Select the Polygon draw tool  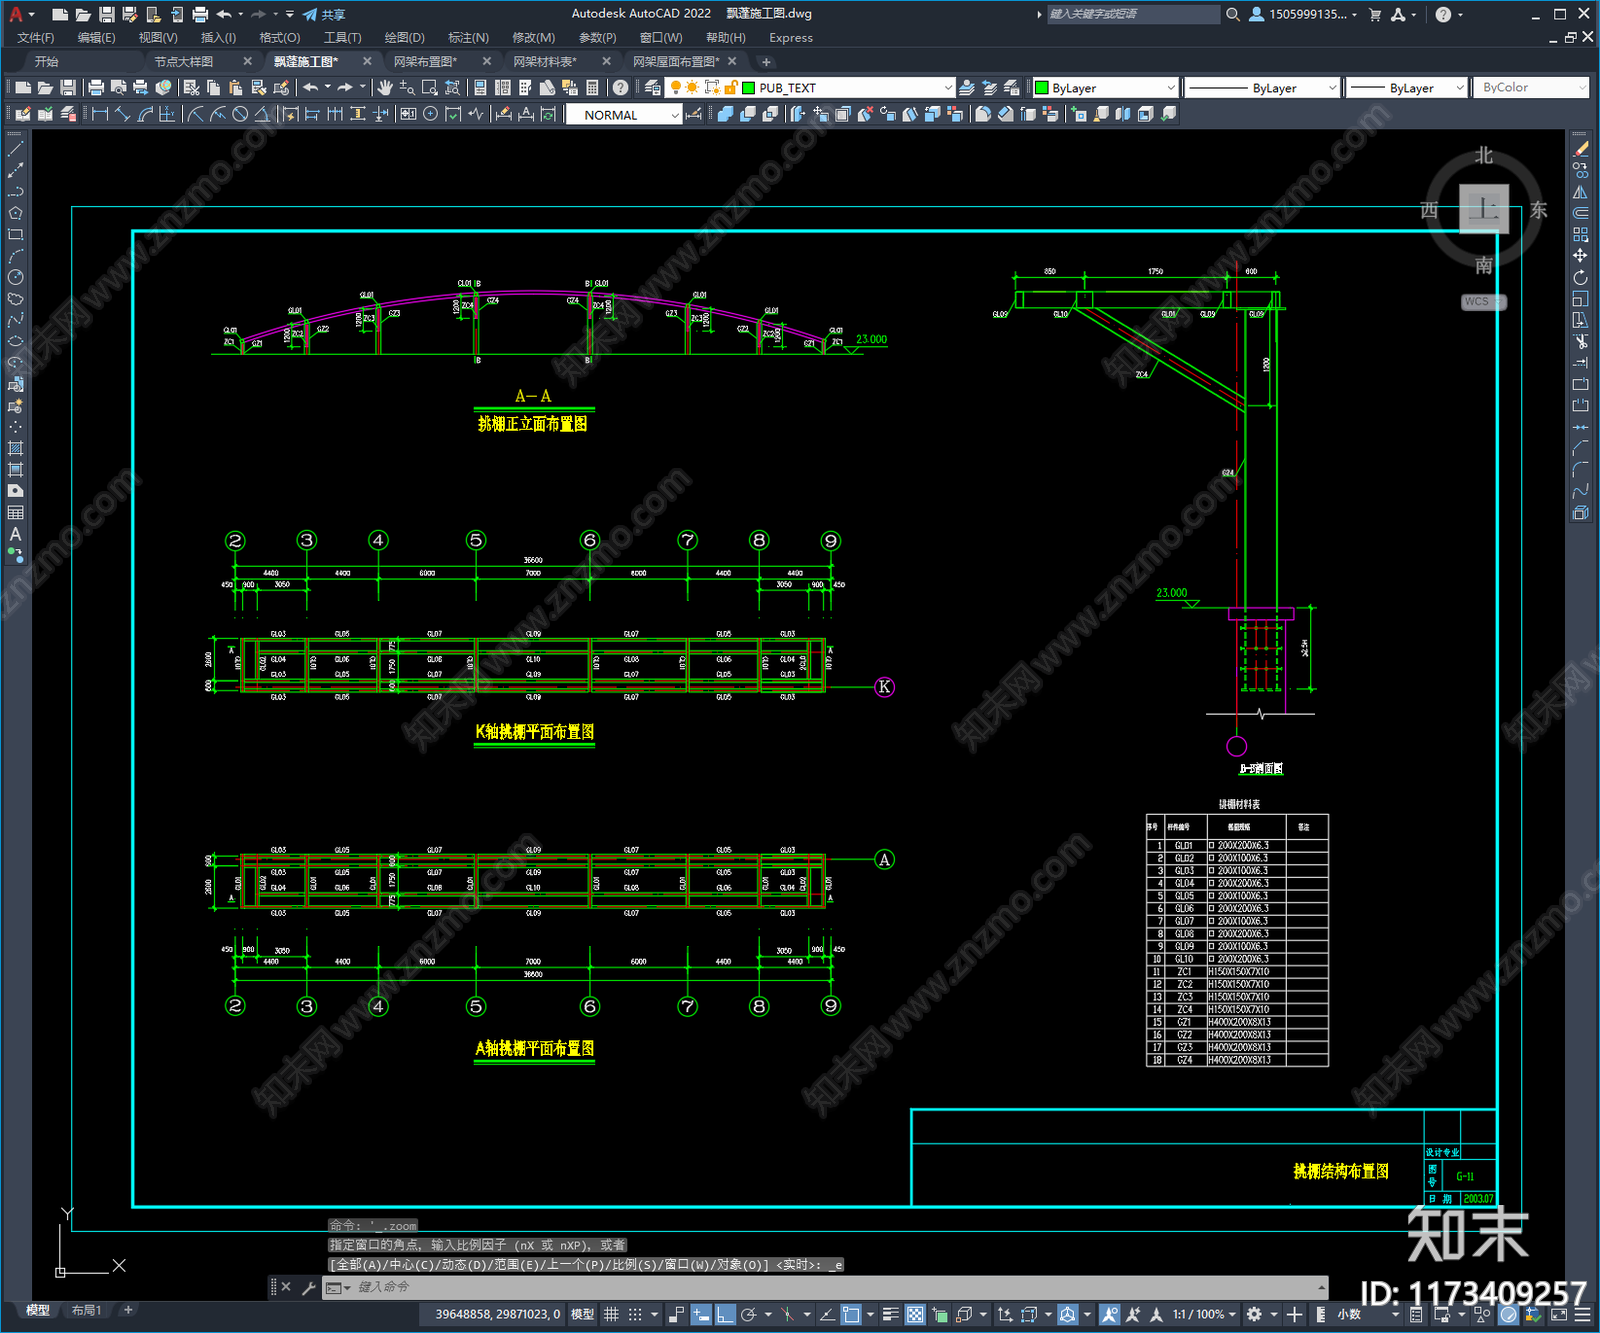coord(15,213)
